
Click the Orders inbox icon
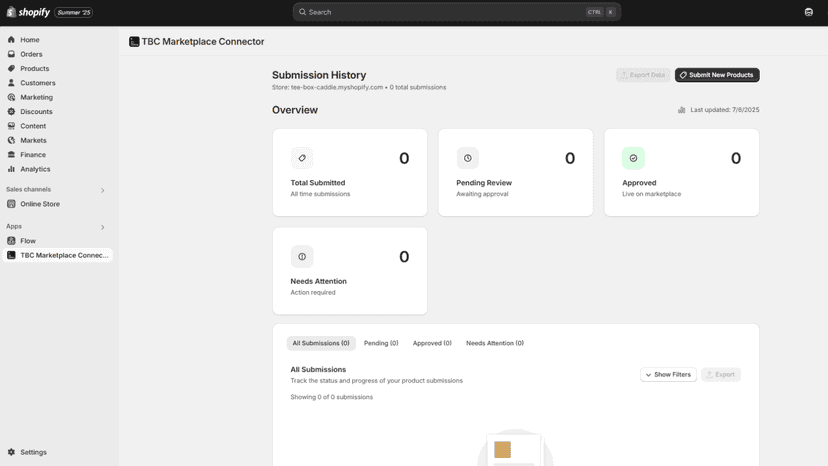[11, 54]
